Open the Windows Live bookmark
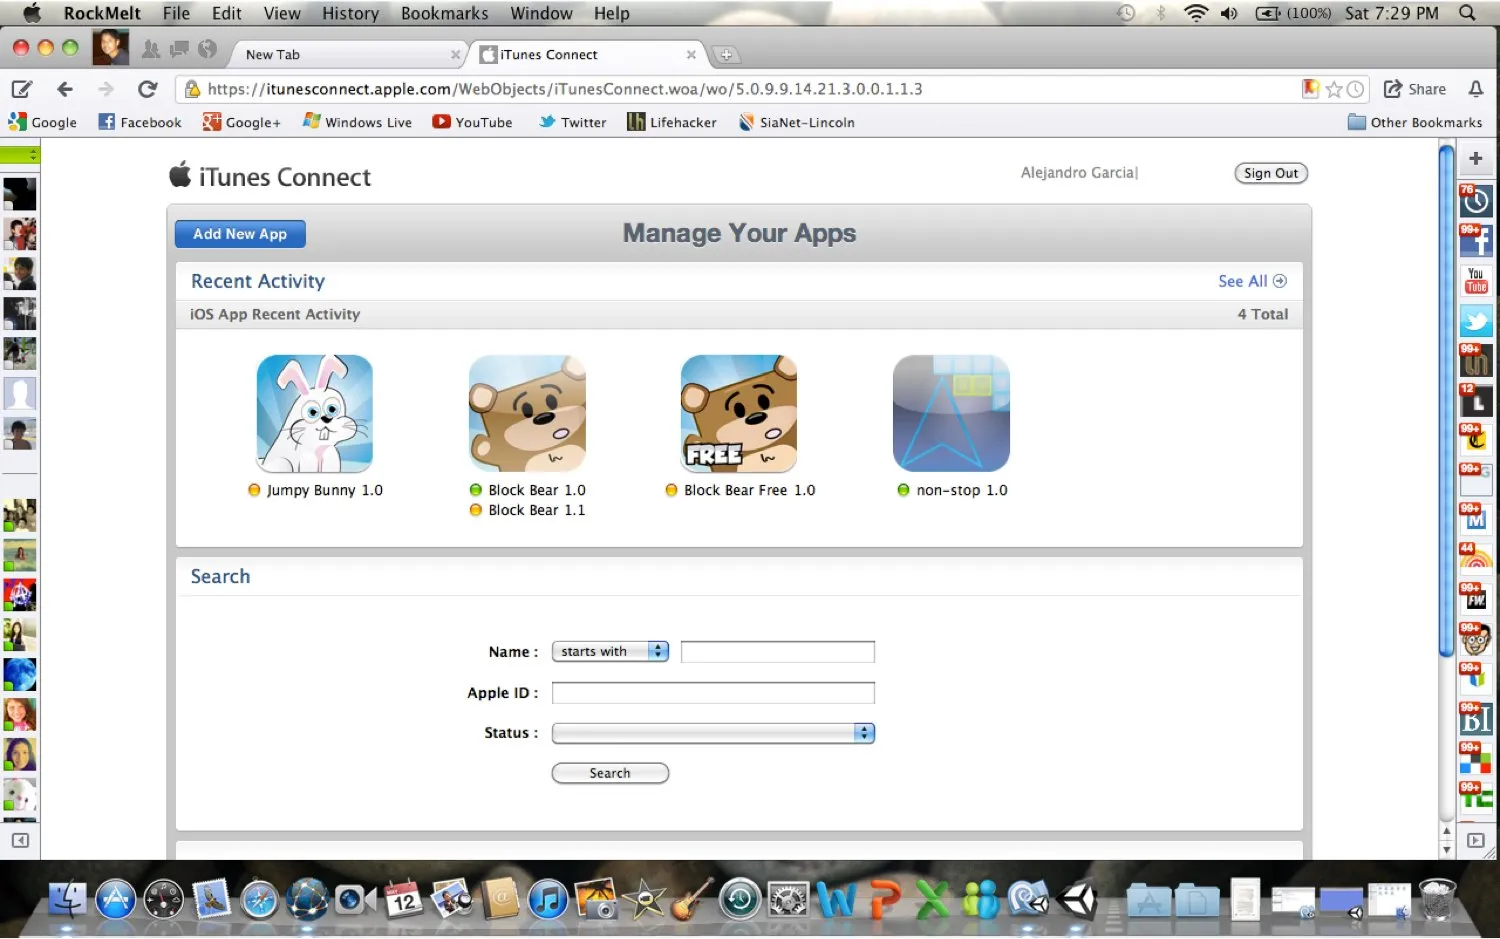 [x=356, y=121]
